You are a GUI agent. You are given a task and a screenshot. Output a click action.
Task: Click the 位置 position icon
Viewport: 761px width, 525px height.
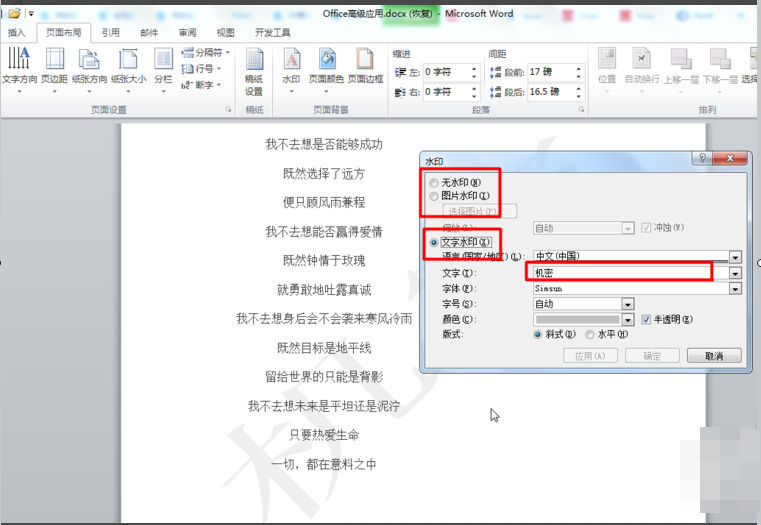point(607,68)
